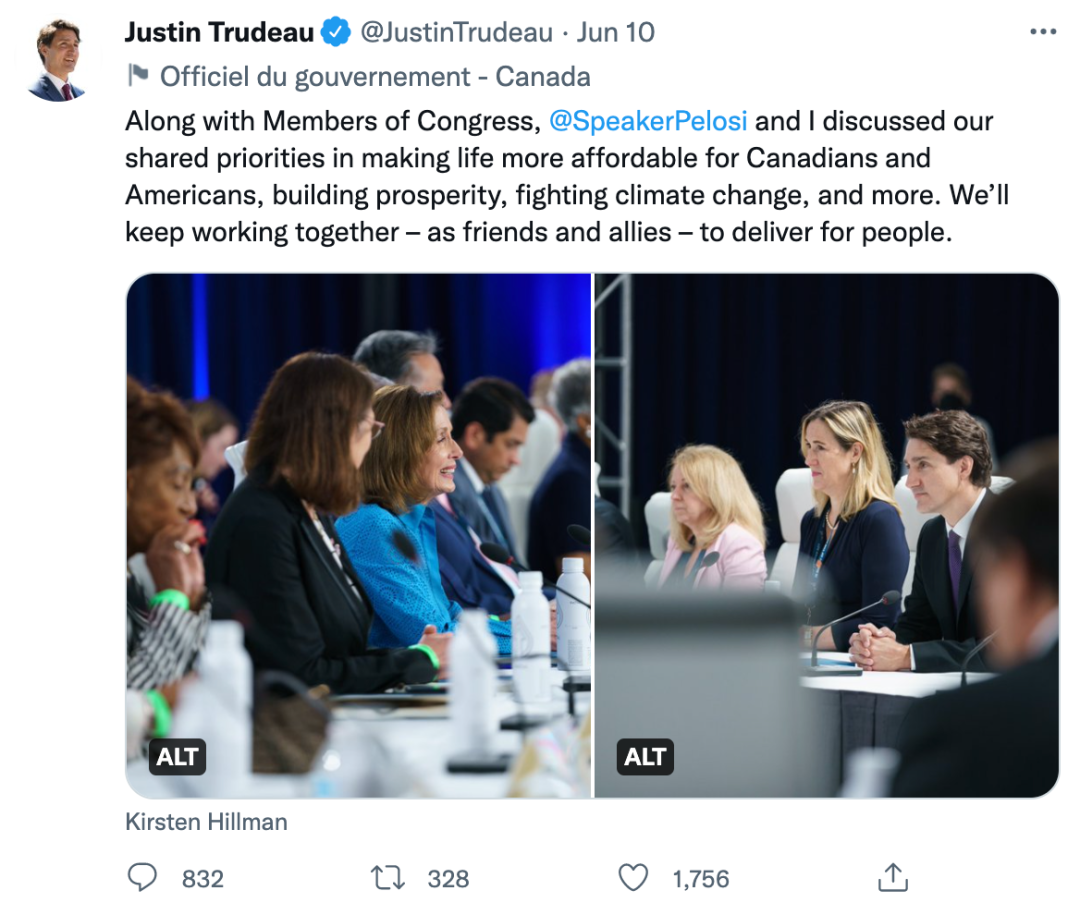Click the 328 retweets count
Screen dimensions: 1080x915
pyautogui.click(x=448, y=879)
